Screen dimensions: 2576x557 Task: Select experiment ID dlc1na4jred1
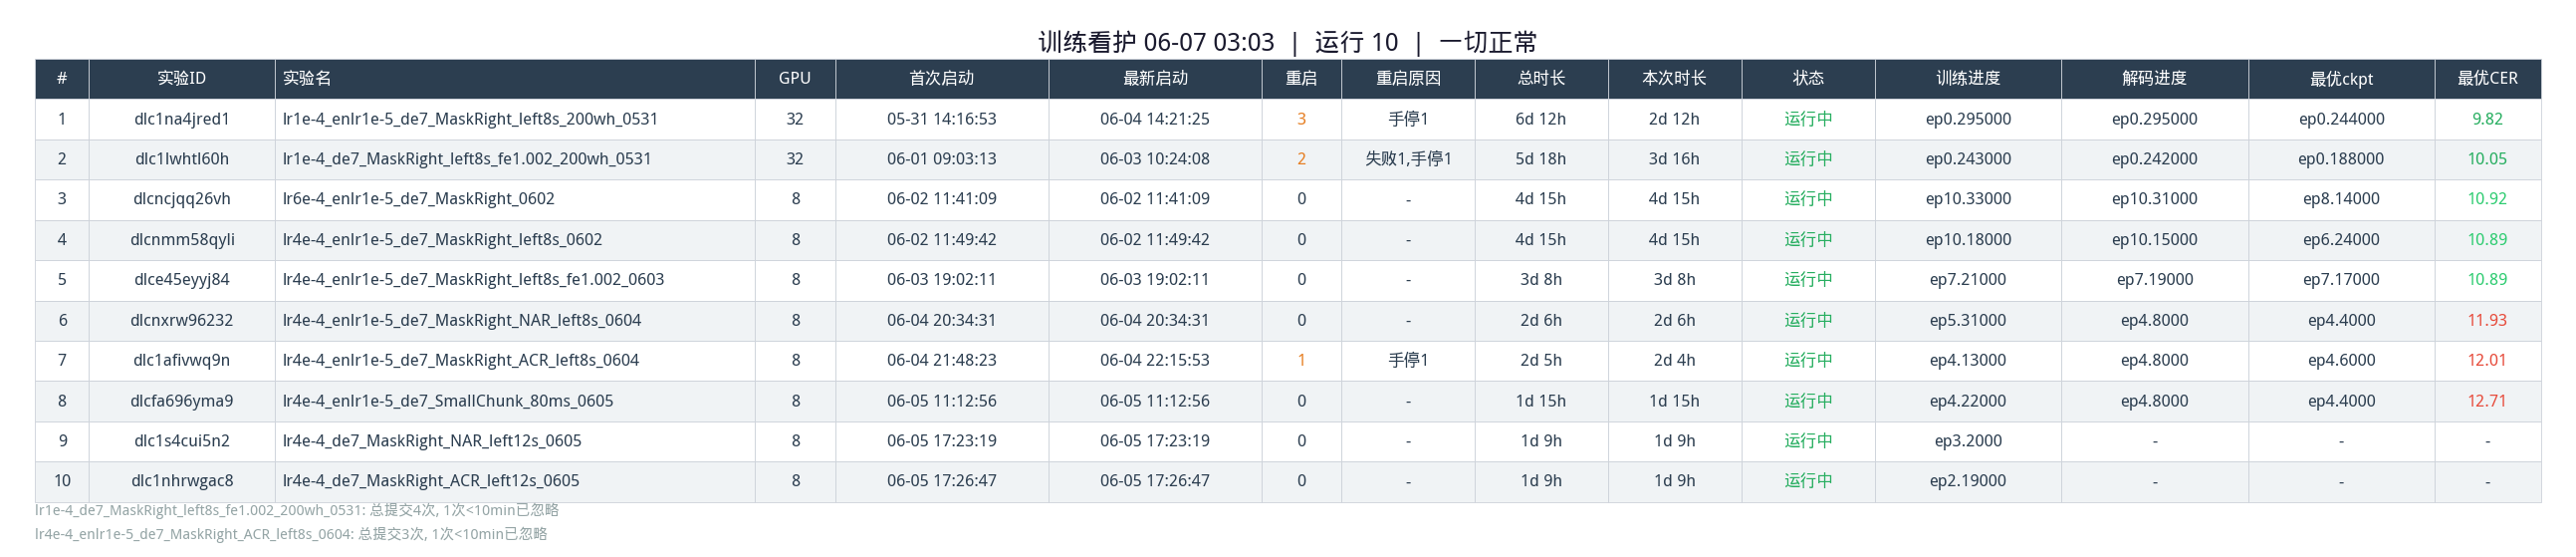pos(181,119)
